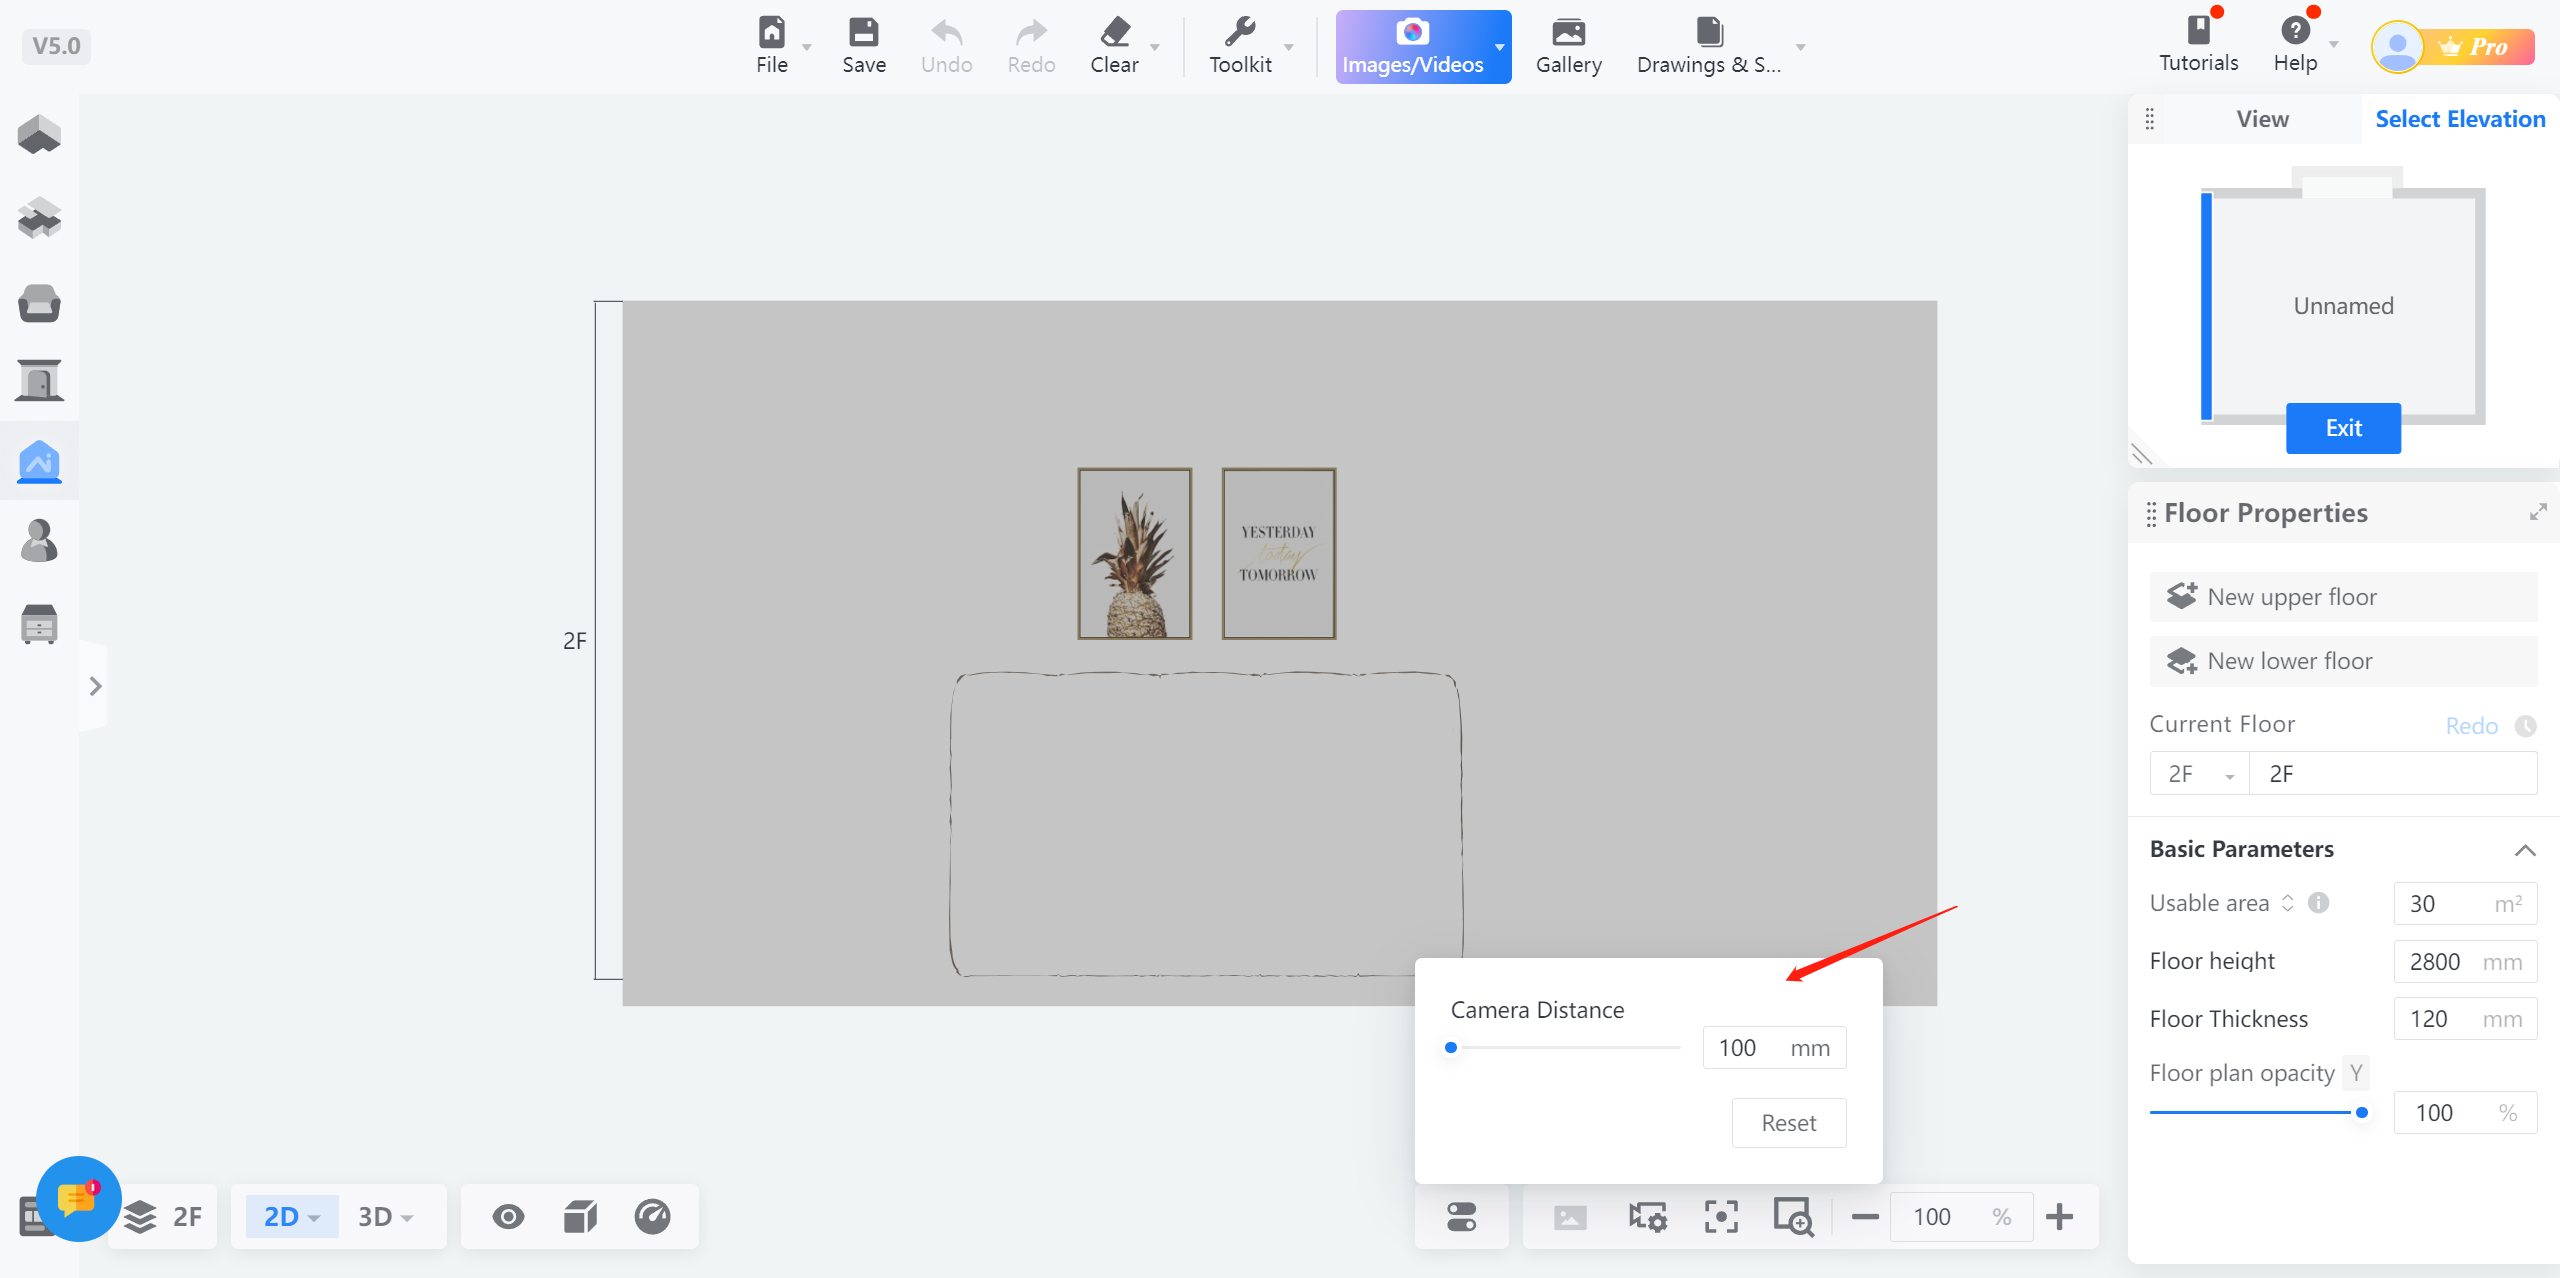Click the blue Exit button
The image size is (2560, 1278).
[2343, 428]
